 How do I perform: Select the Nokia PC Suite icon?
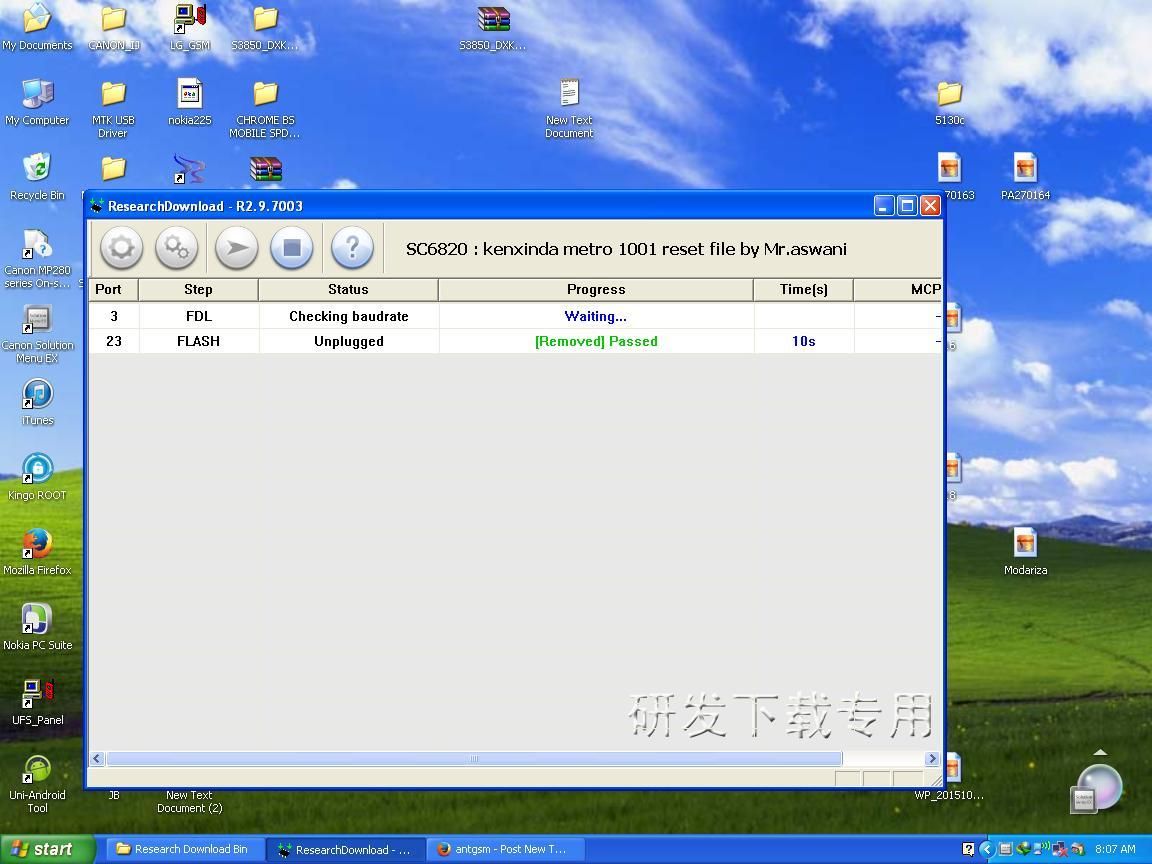click(x=37, y=620)
